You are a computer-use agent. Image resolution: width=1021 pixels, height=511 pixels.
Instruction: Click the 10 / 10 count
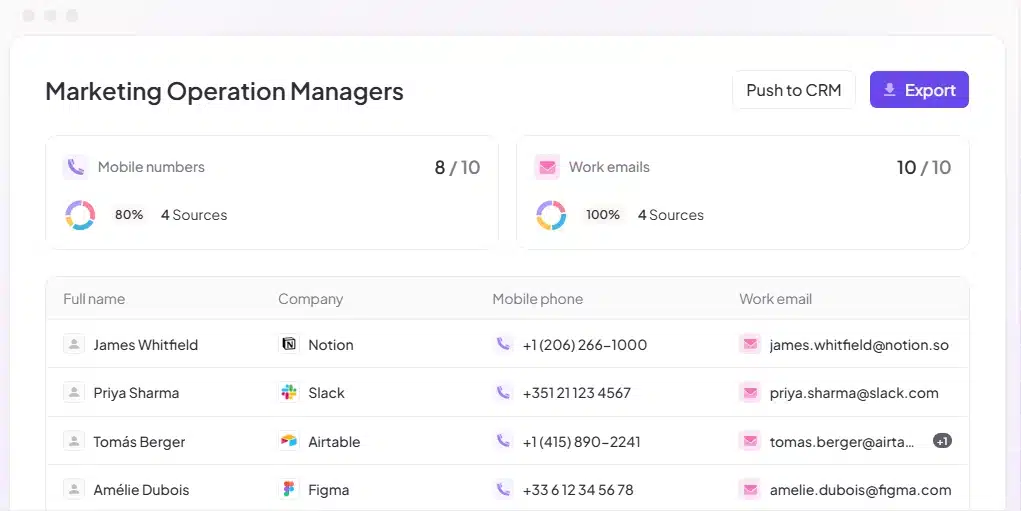[923, 167]
